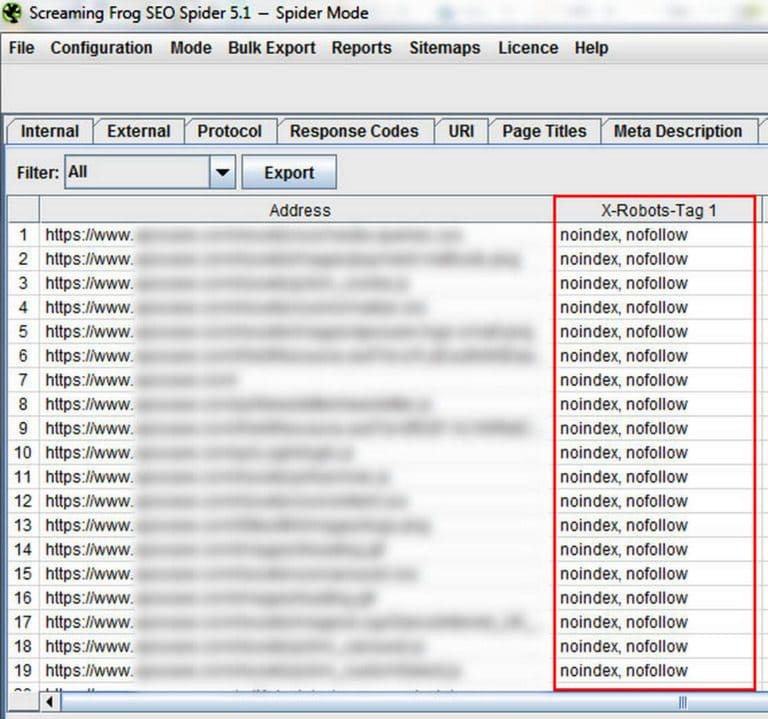The width and height of the screenshot is (768, 719).
Task: Open the Sitemaps menu
Action: point(444,48)
